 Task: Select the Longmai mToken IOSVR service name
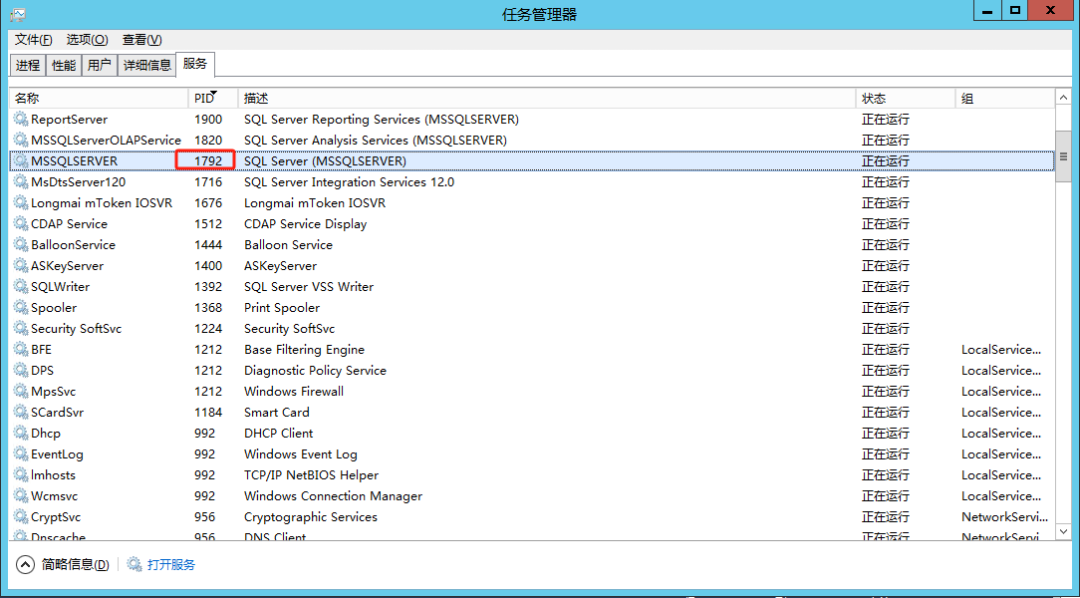coord(102,203)
